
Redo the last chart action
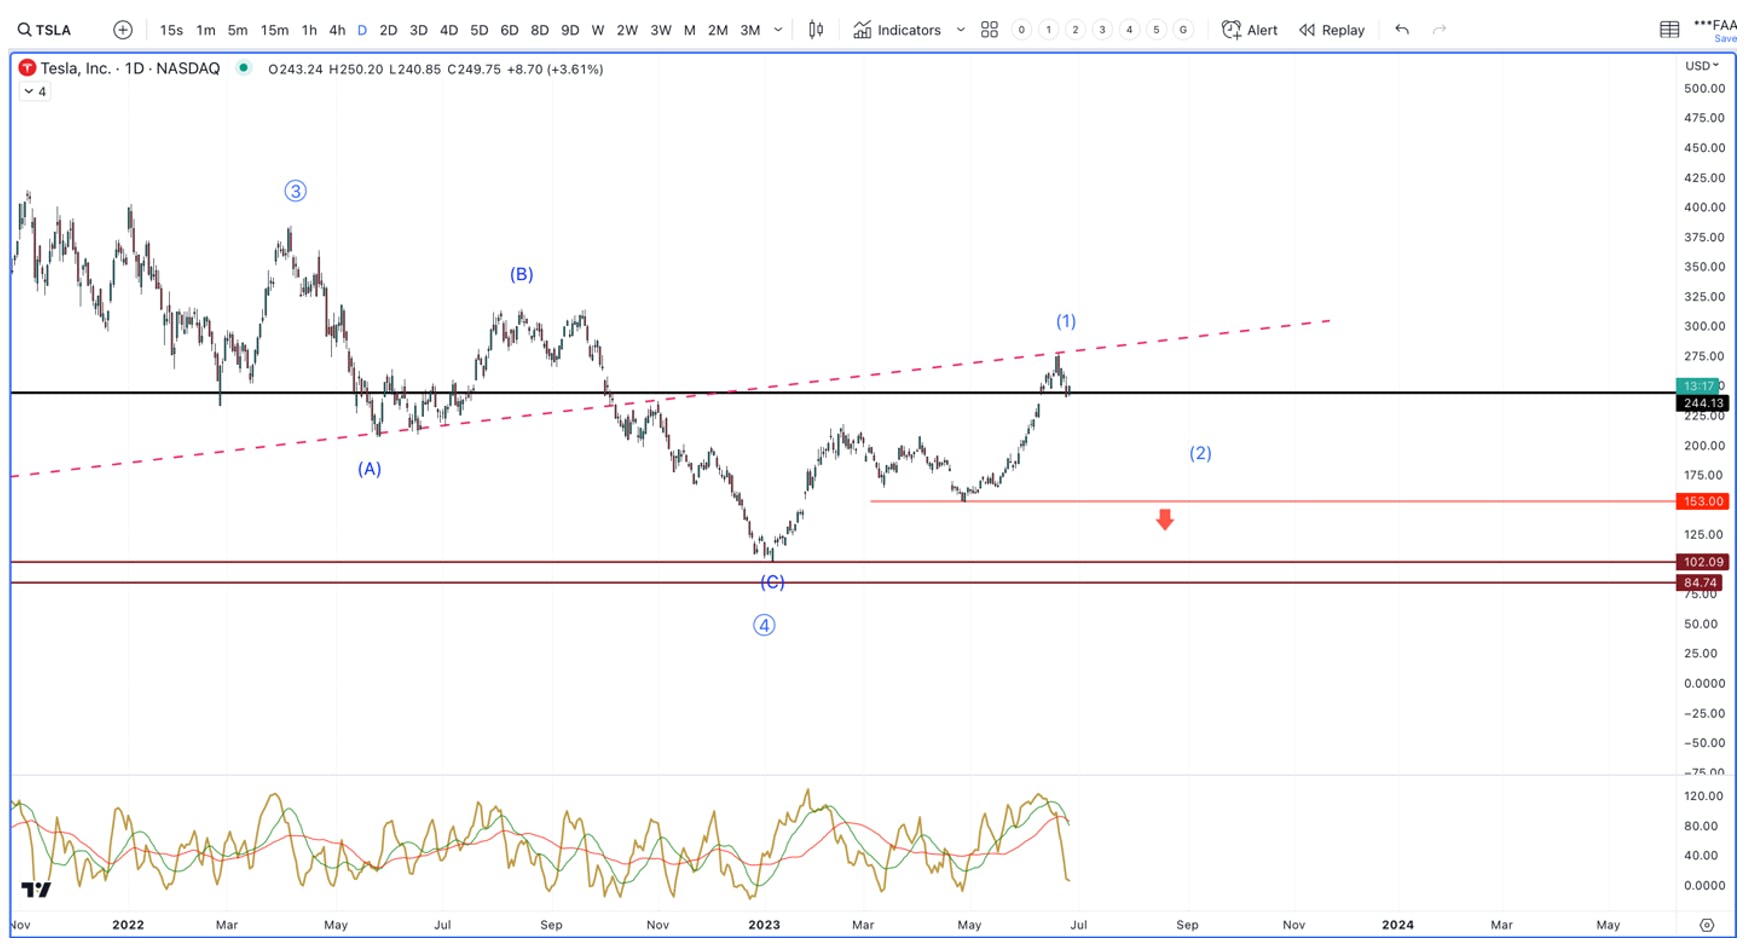[x=1439, y=30]
